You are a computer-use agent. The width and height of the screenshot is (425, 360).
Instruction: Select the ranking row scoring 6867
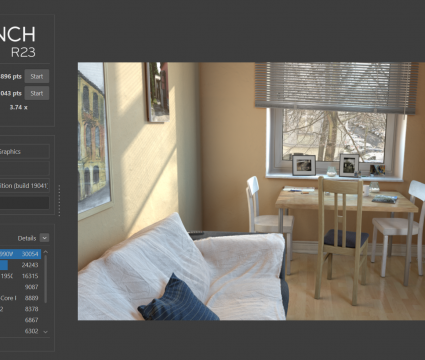click(20, 320)
